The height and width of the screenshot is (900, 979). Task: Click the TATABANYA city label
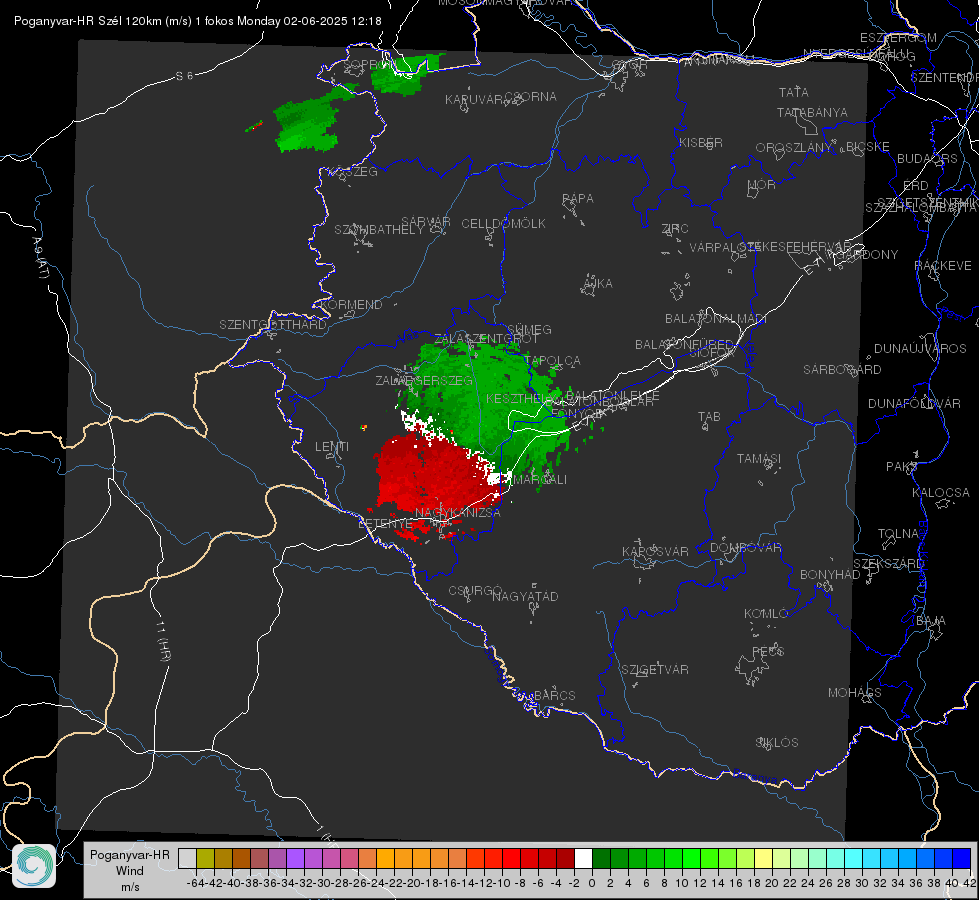[812, 112]
